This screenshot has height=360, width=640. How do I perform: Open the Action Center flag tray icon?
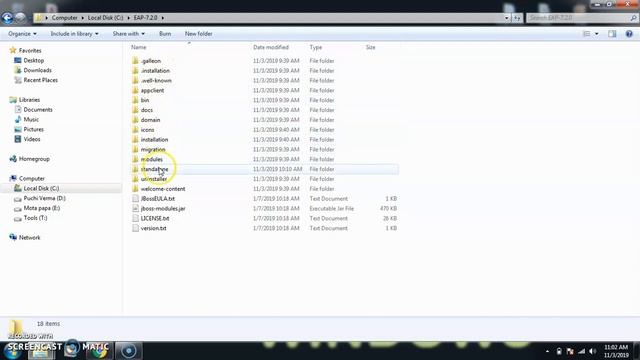[570, 351]
